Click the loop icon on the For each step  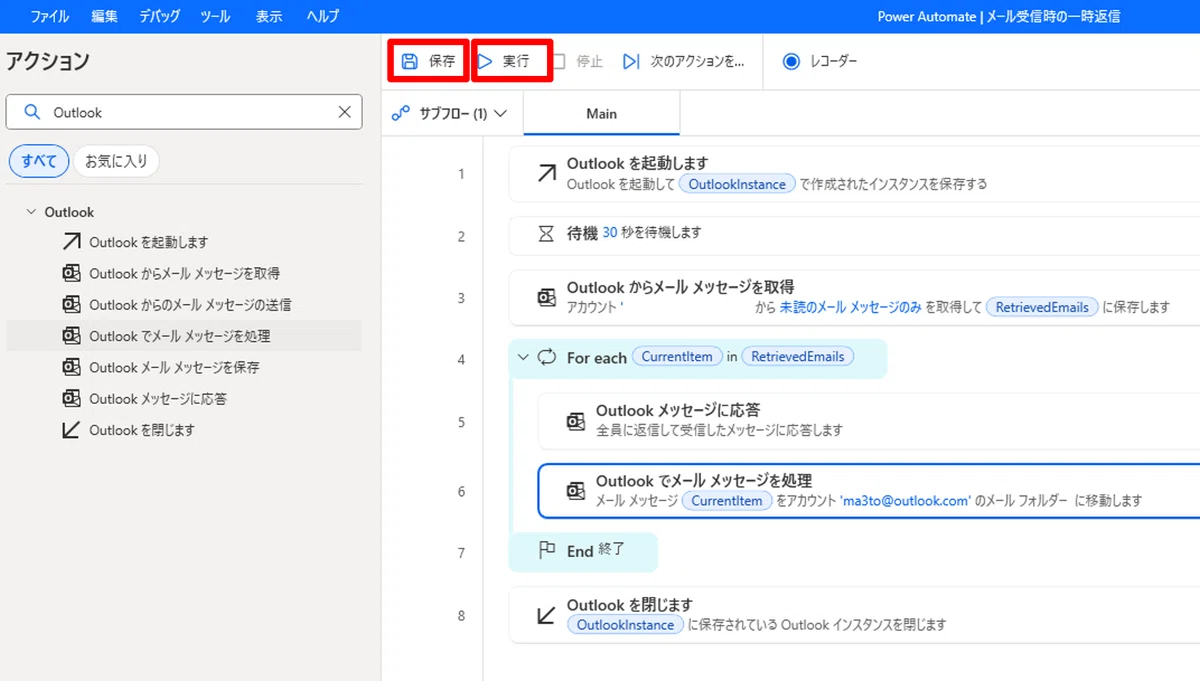[x=547, y=357]
